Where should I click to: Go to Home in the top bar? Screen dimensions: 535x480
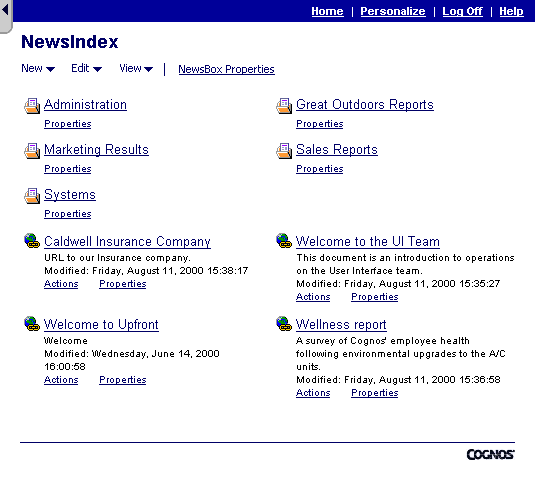(327, 11)
